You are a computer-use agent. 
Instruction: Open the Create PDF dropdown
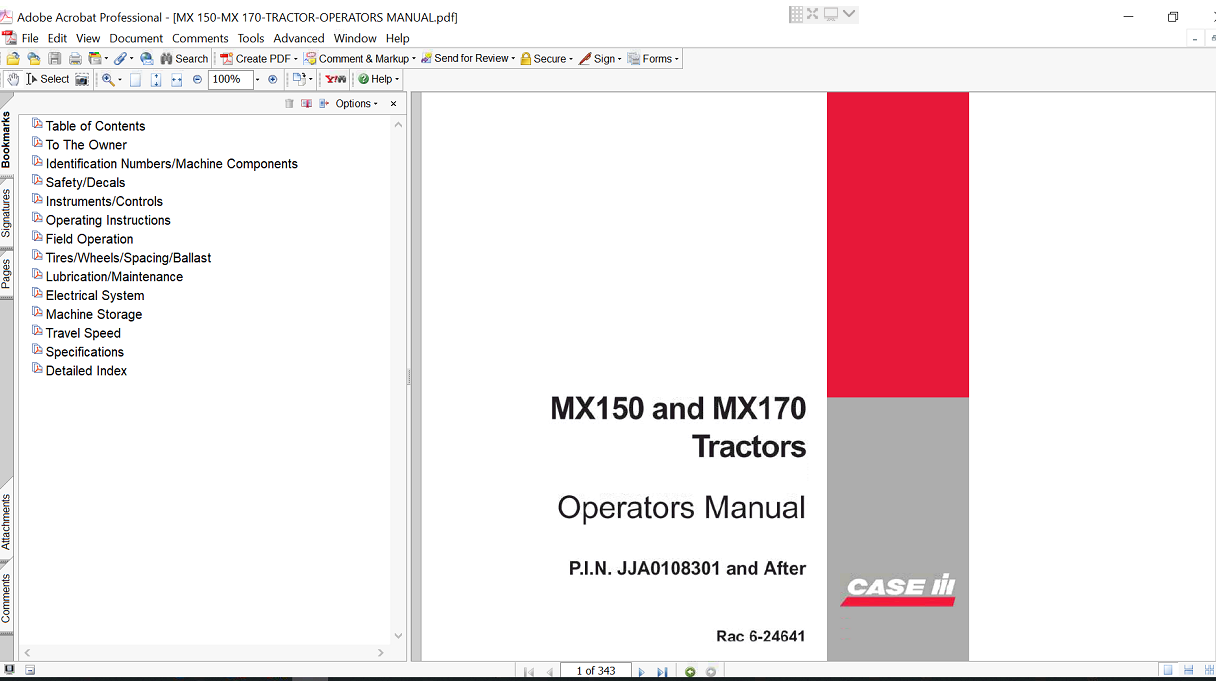pos(259,59)
